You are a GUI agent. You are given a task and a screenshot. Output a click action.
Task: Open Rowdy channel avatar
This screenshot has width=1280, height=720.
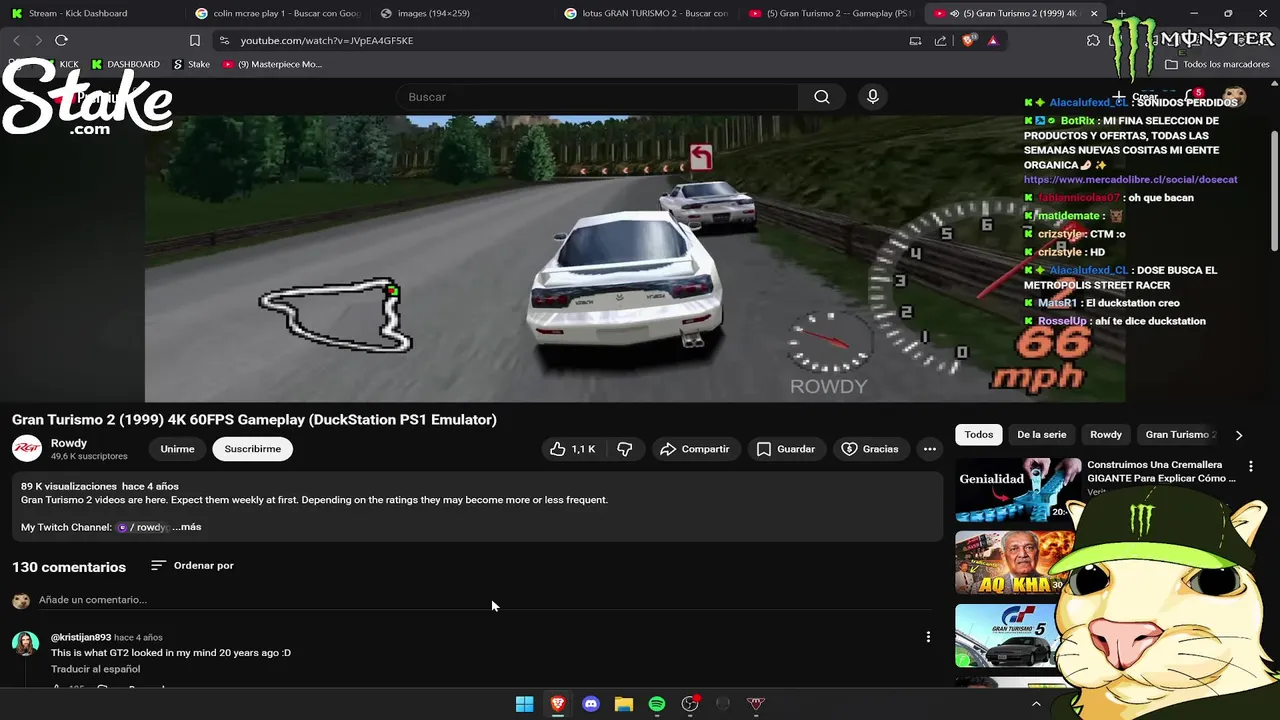point(27,449)
